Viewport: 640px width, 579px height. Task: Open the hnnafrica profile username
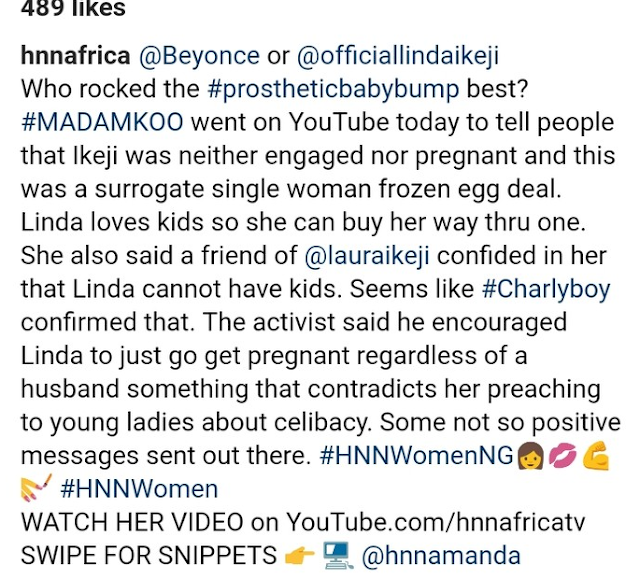(x=76, y=56)
